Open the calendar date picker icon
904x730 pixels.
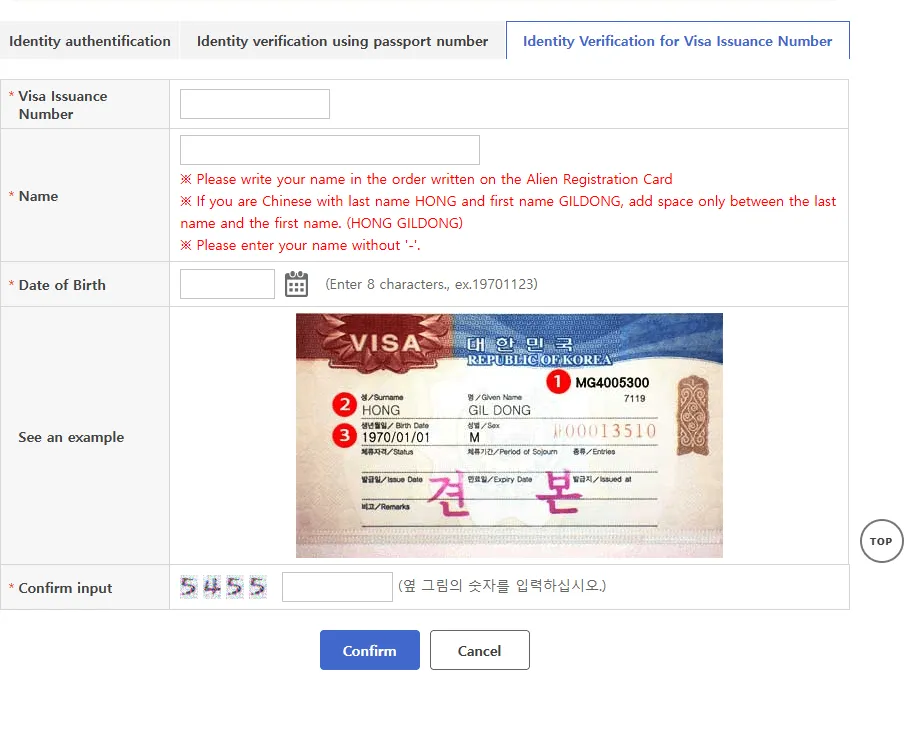click(296, 284)
